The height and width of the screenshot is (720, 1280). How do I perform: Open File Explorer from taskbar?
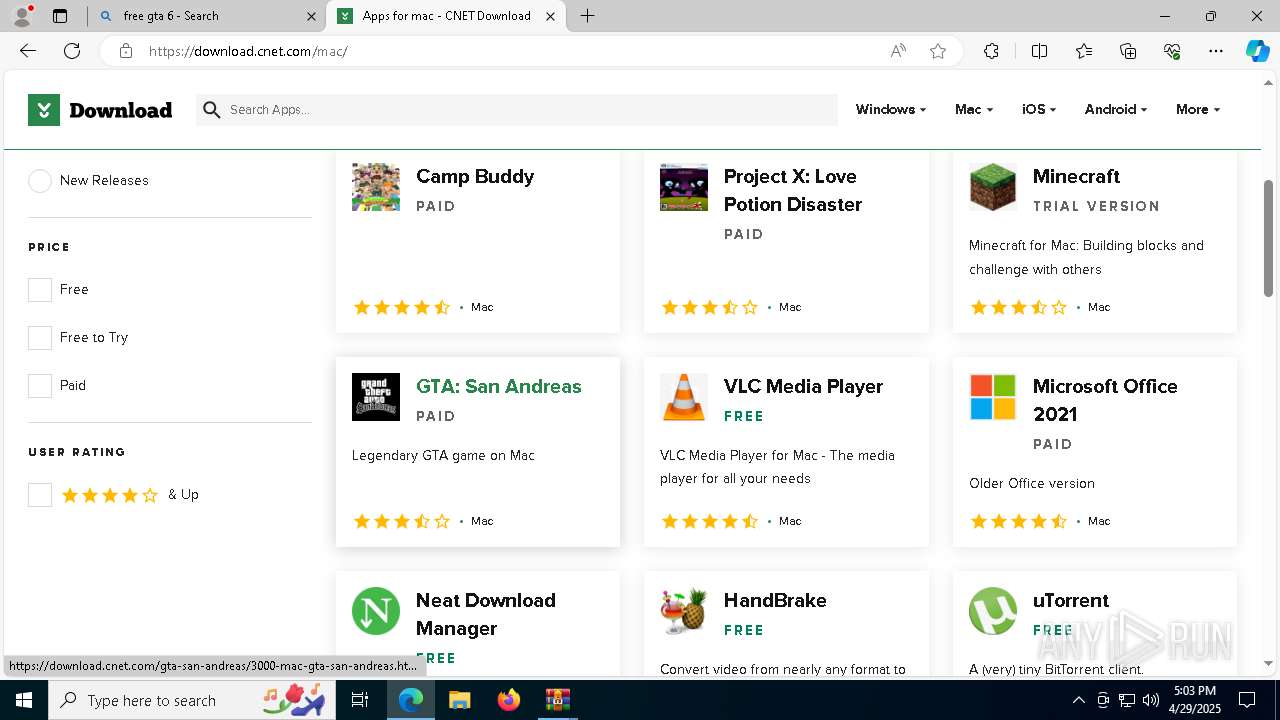pyautogui.click(x=459, y=700)
